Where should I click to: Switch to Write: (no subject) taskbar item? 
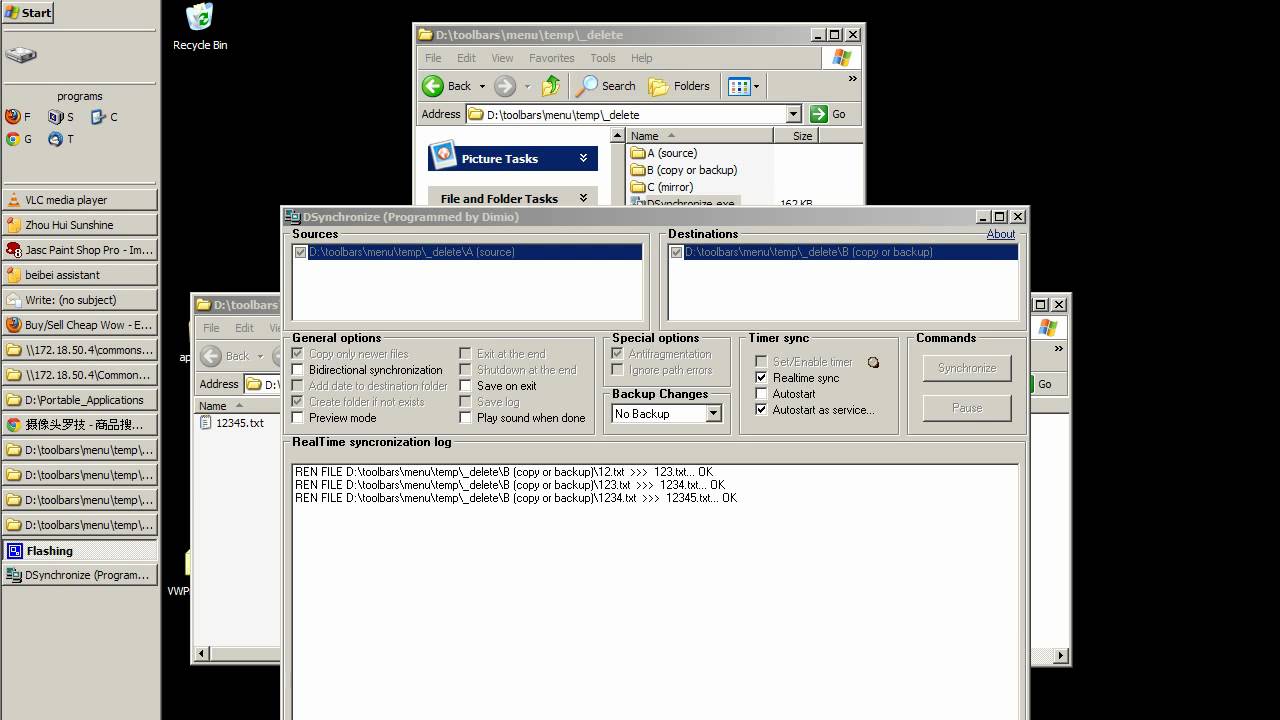[80, 300]
